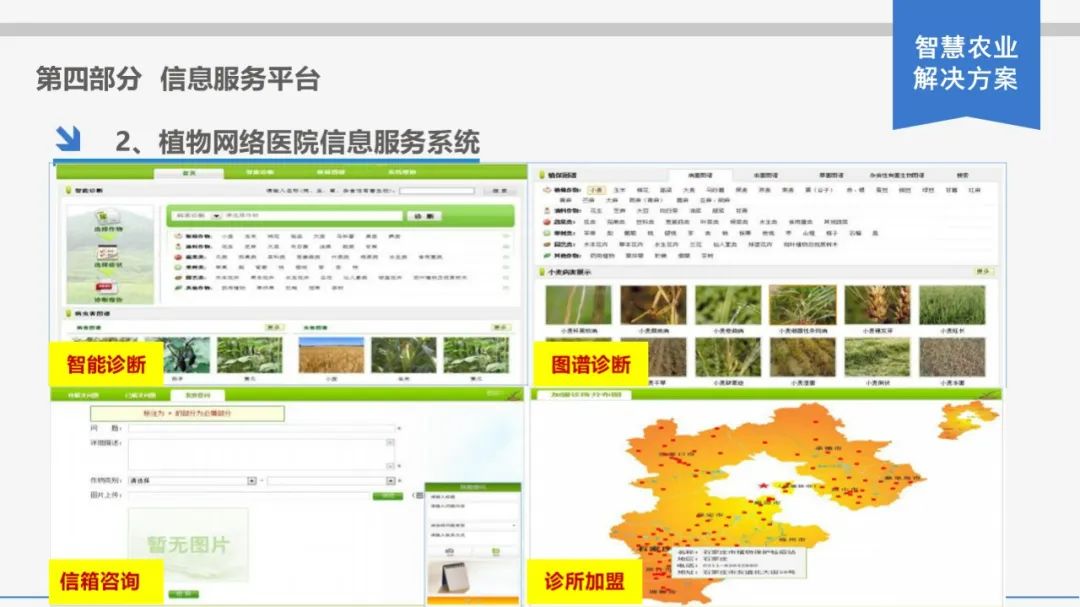Click the crop selection field in the green search bar

pos(312,216)
